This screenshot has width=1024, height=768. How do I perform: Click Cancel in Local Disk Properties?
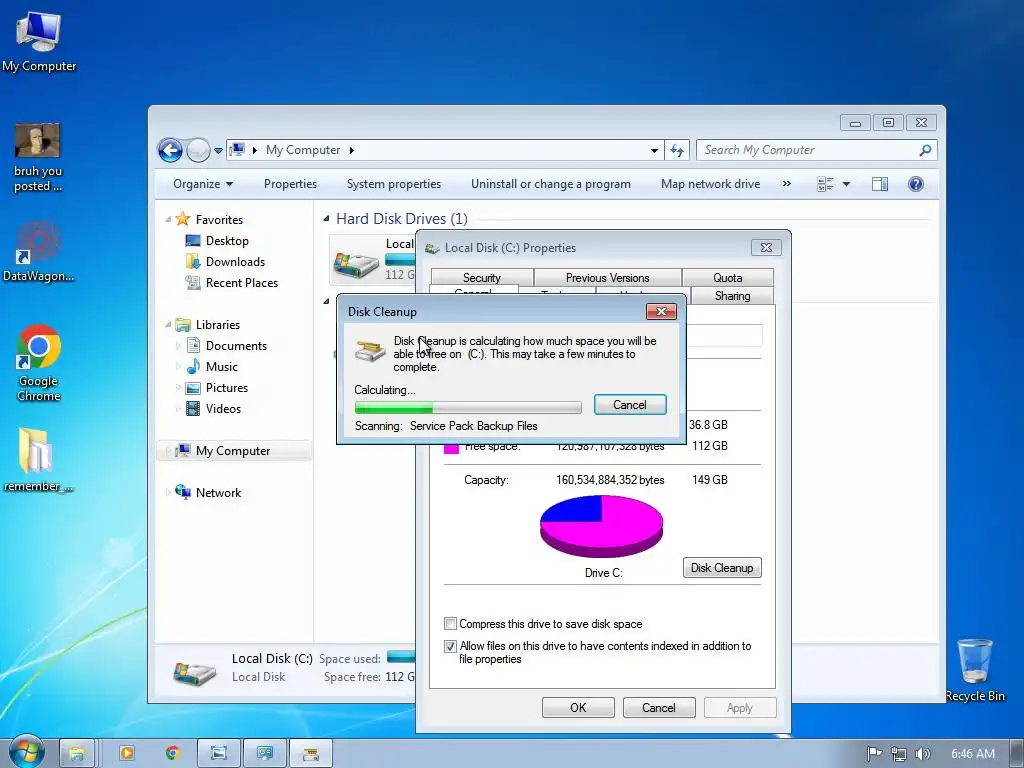pos(658,708)
